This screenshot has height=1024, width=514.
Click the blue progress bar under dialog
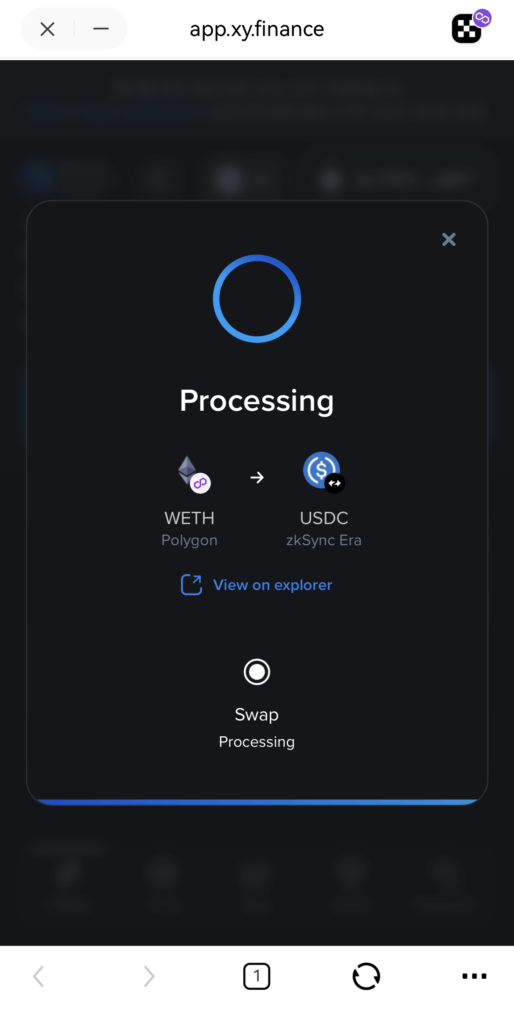click(257, 802)
